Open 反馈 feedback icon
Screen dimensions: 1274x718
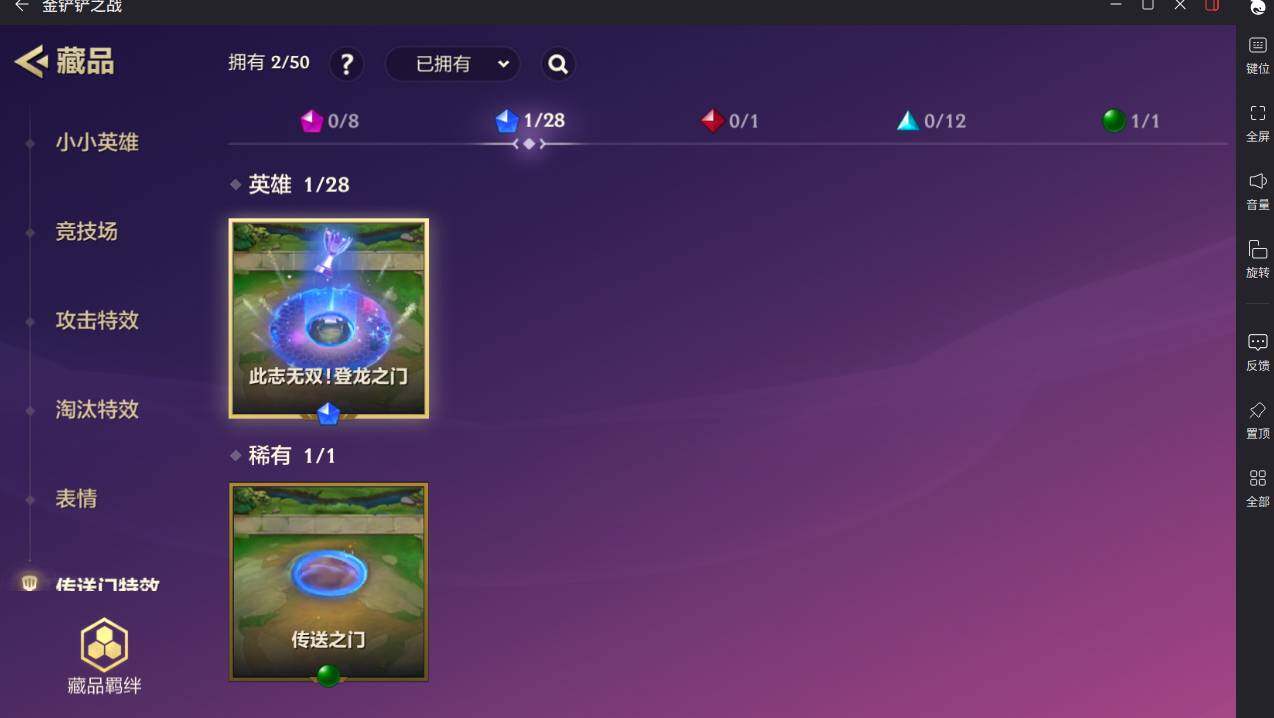[x=1257, y=352]
